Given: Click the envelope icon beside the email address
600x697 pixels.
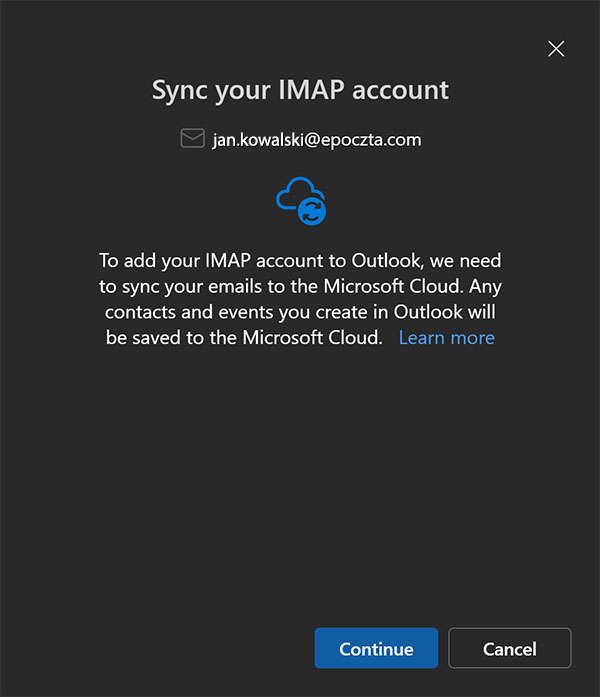Looking at the screenshot, I should tap(192, 139).
